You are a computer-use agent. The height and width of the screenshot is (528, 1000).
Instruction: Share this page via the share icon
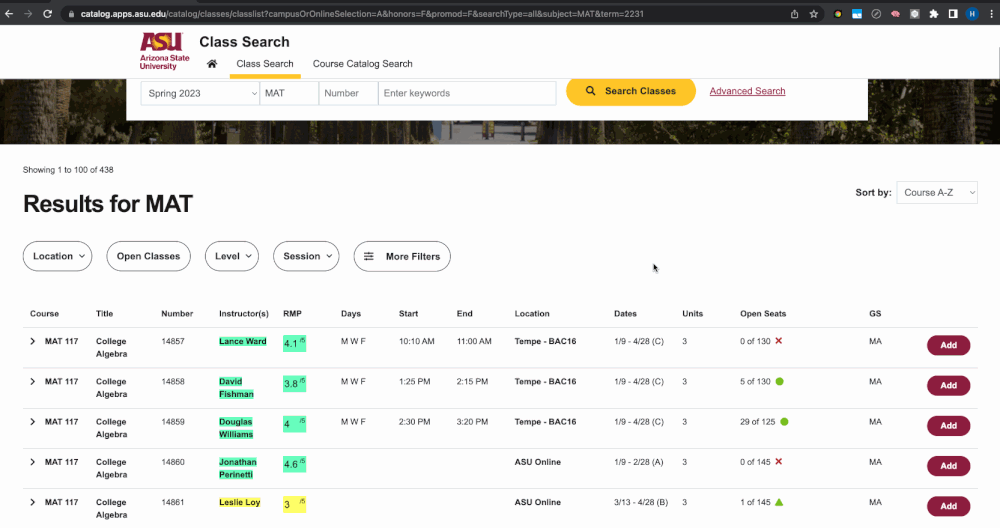click(795, 14)
